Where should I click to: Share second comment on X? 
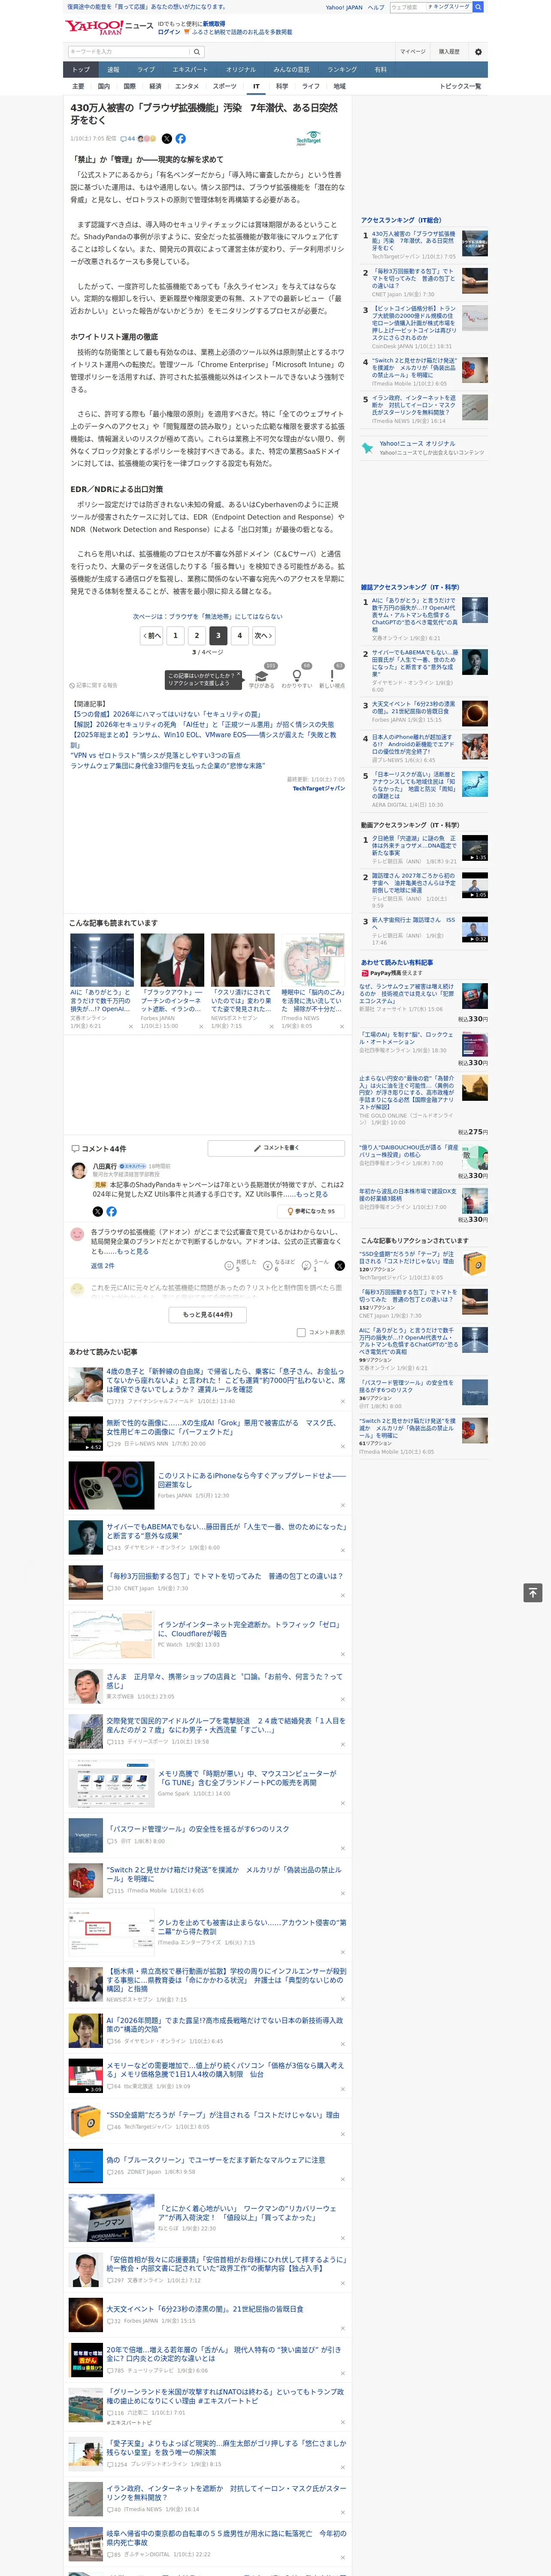tap(340, 1266)
